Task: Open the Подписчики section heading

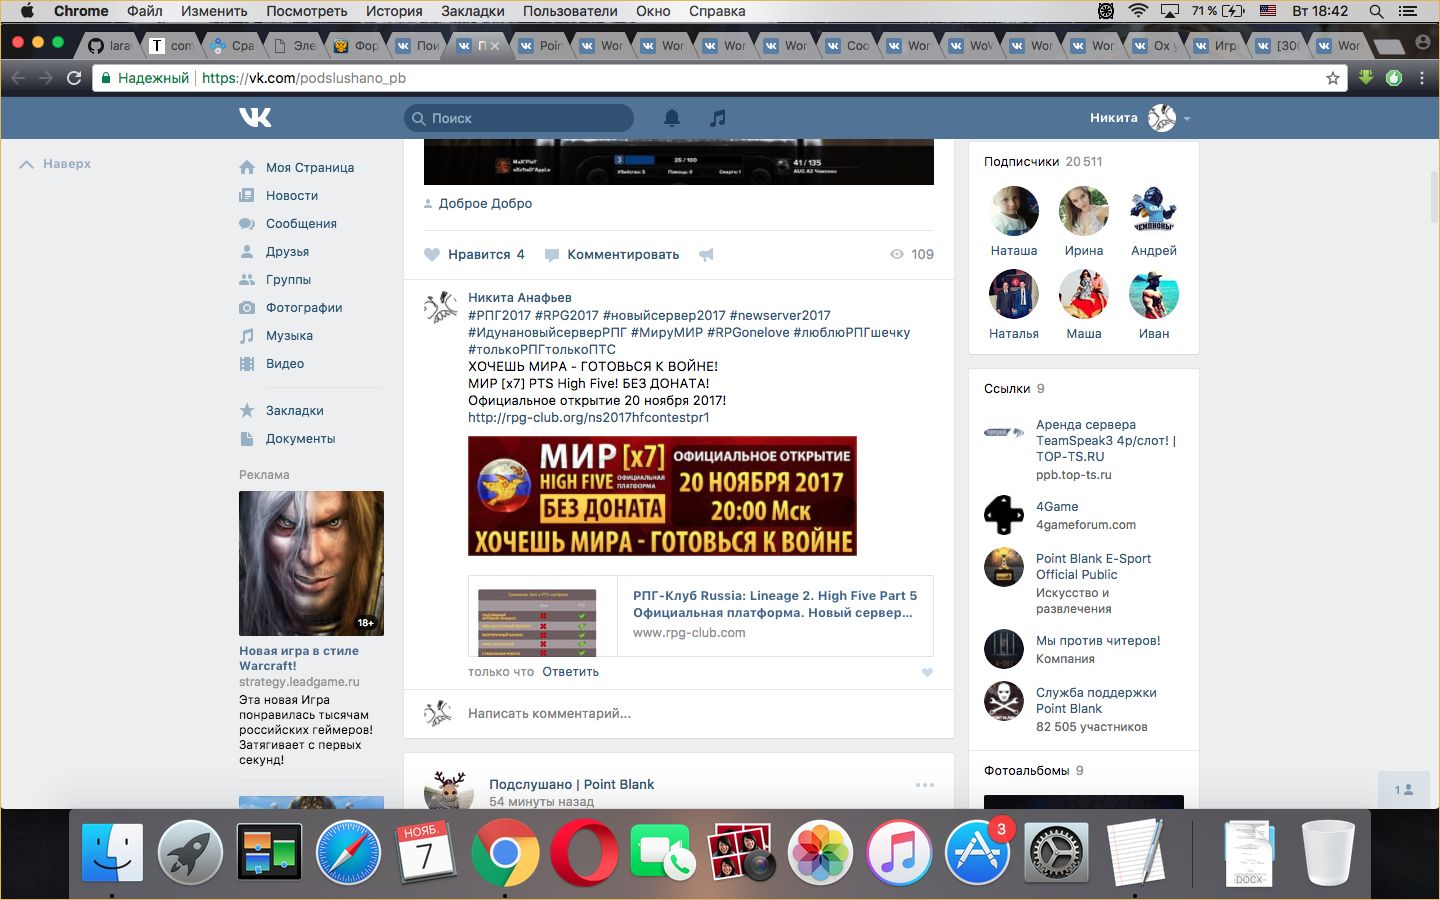Action: [1021, 162]
